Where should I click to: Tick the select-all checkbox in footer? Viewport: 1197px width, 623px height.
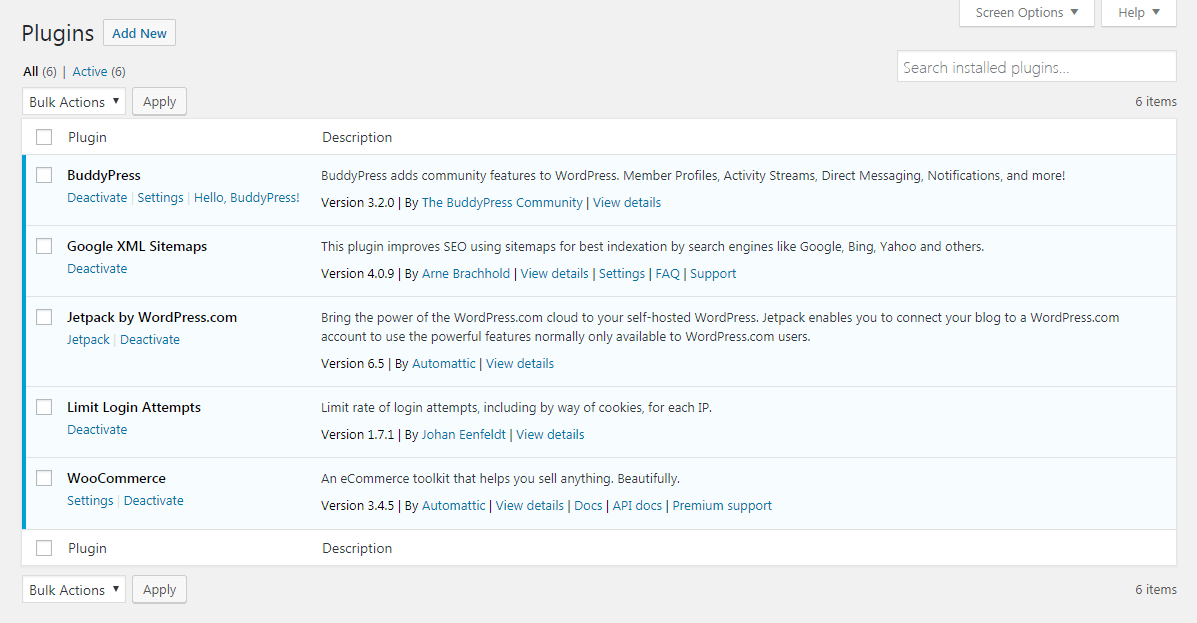coord(44,548)
